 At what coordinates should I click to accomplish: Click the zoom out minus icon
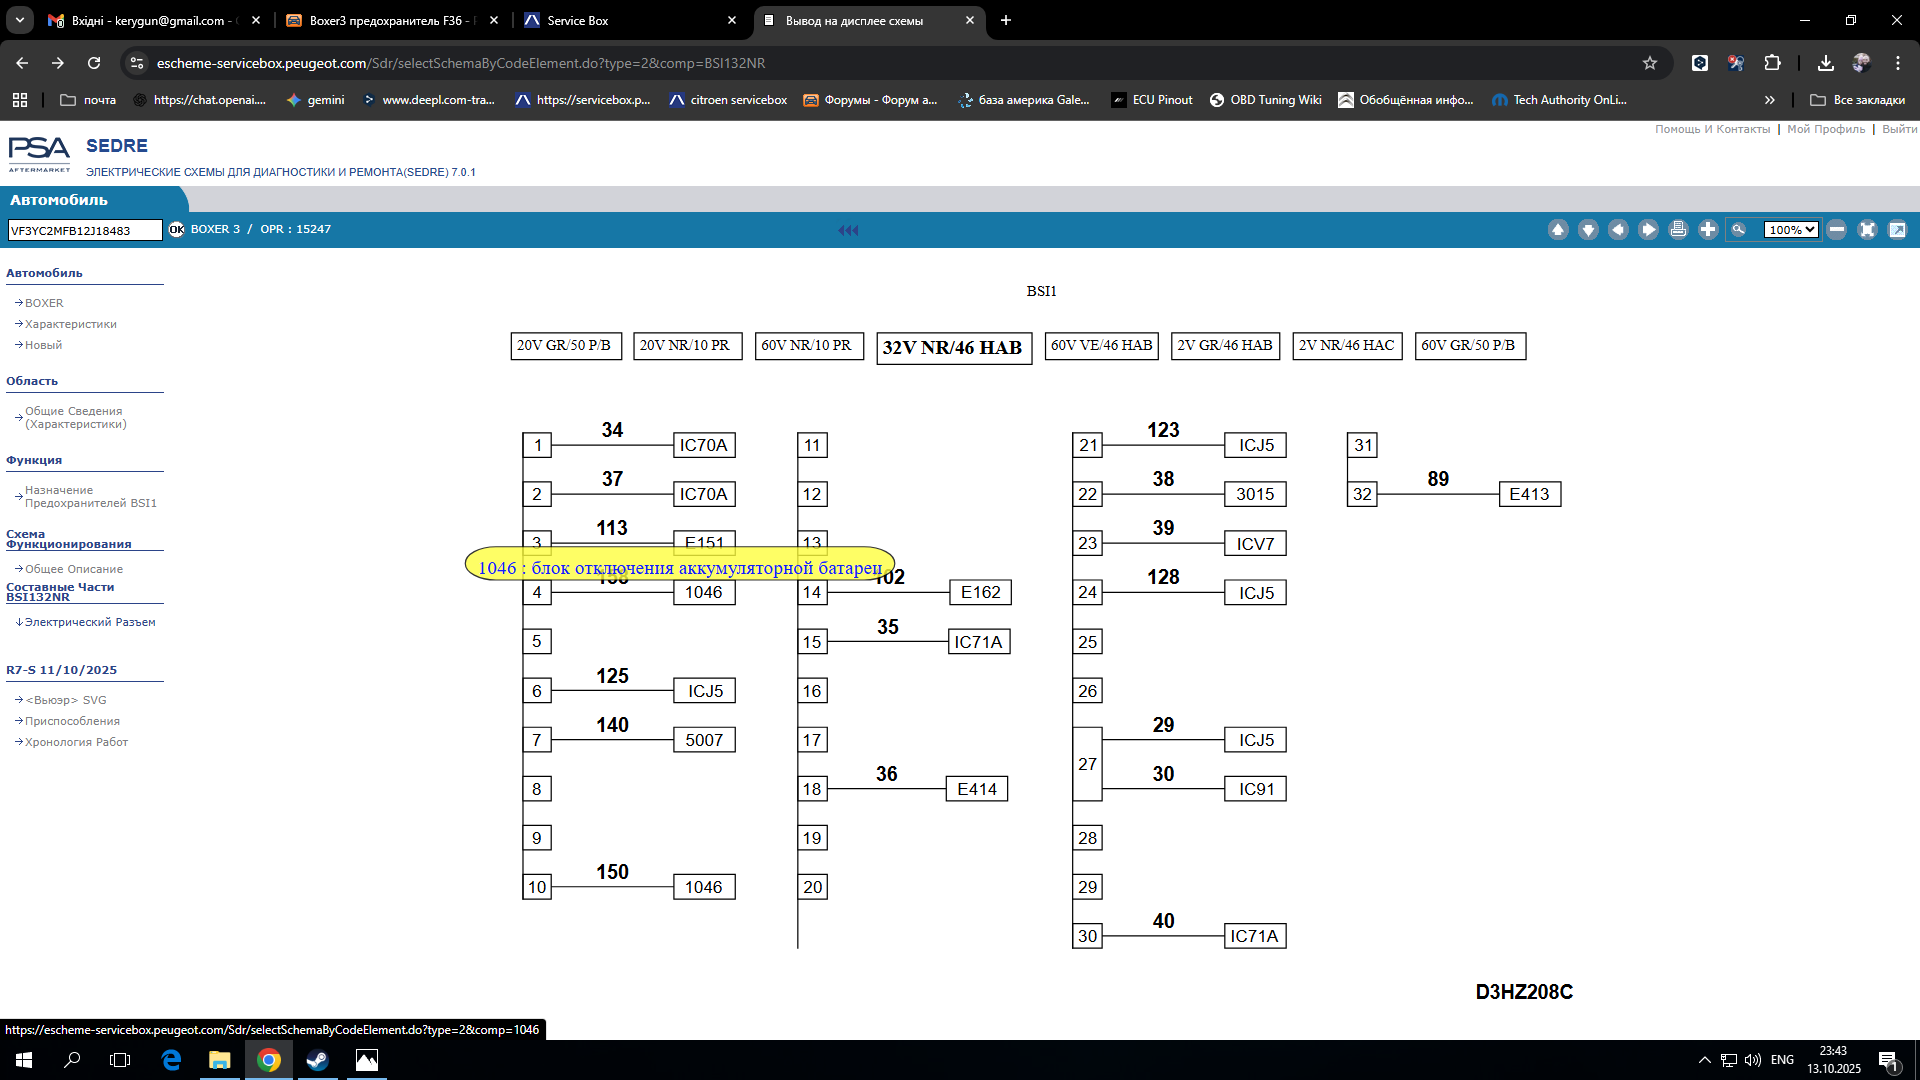[x=1837, y=230]
